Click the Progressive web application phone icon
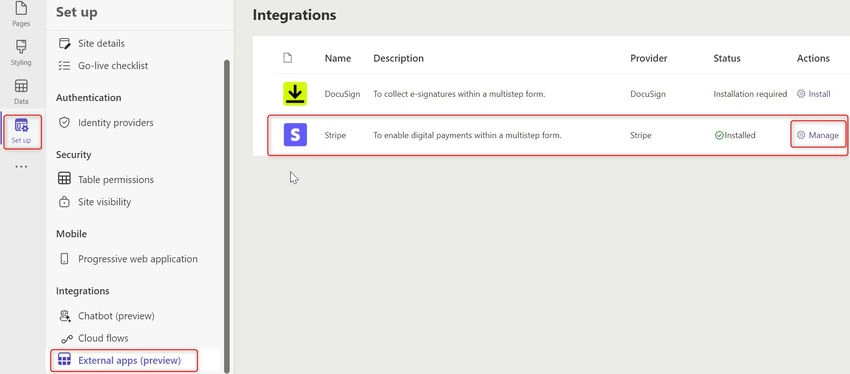Screen dimensions: 850x374 click(x=65, y=259)
